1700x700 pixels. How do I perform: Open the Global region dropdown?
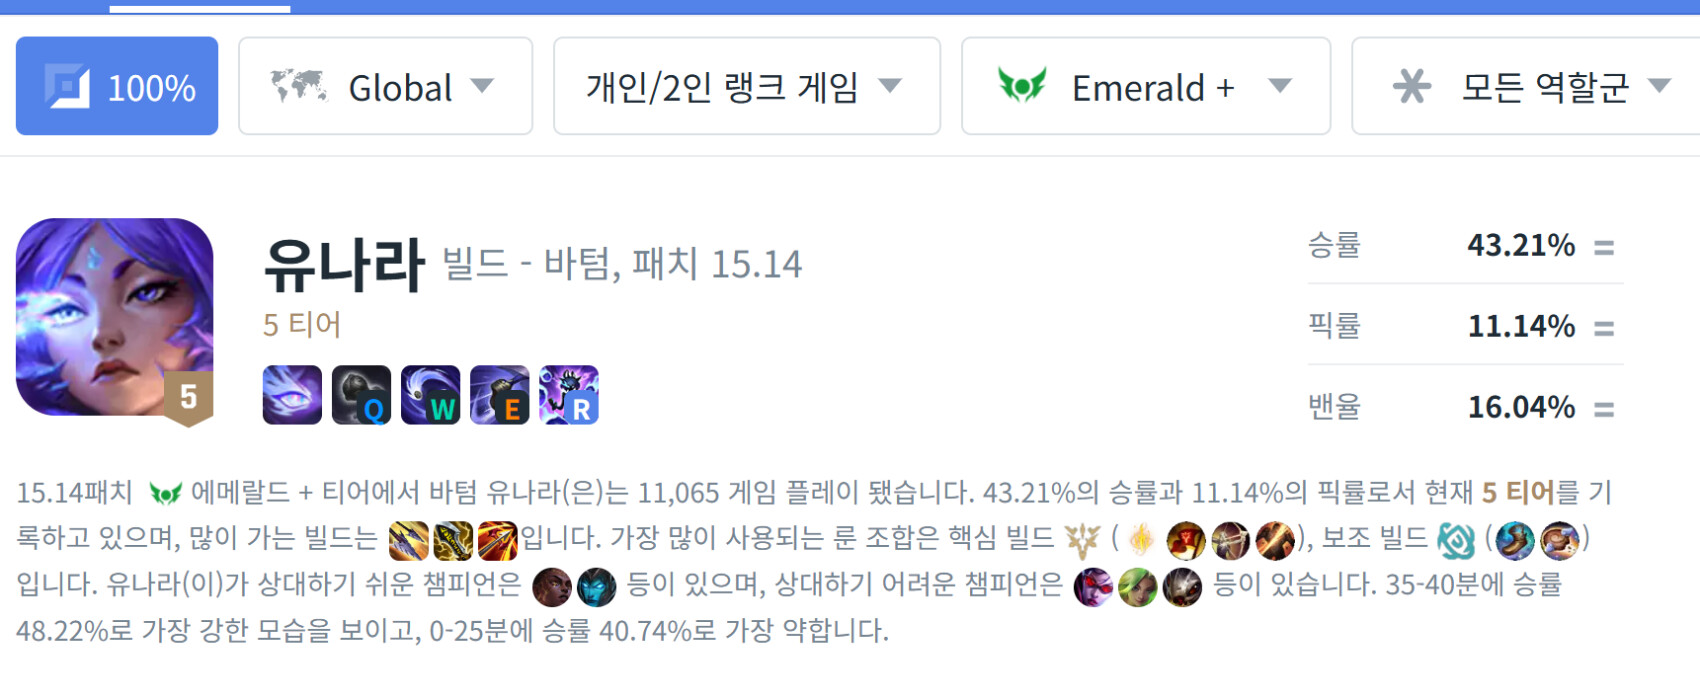point(385,86)
